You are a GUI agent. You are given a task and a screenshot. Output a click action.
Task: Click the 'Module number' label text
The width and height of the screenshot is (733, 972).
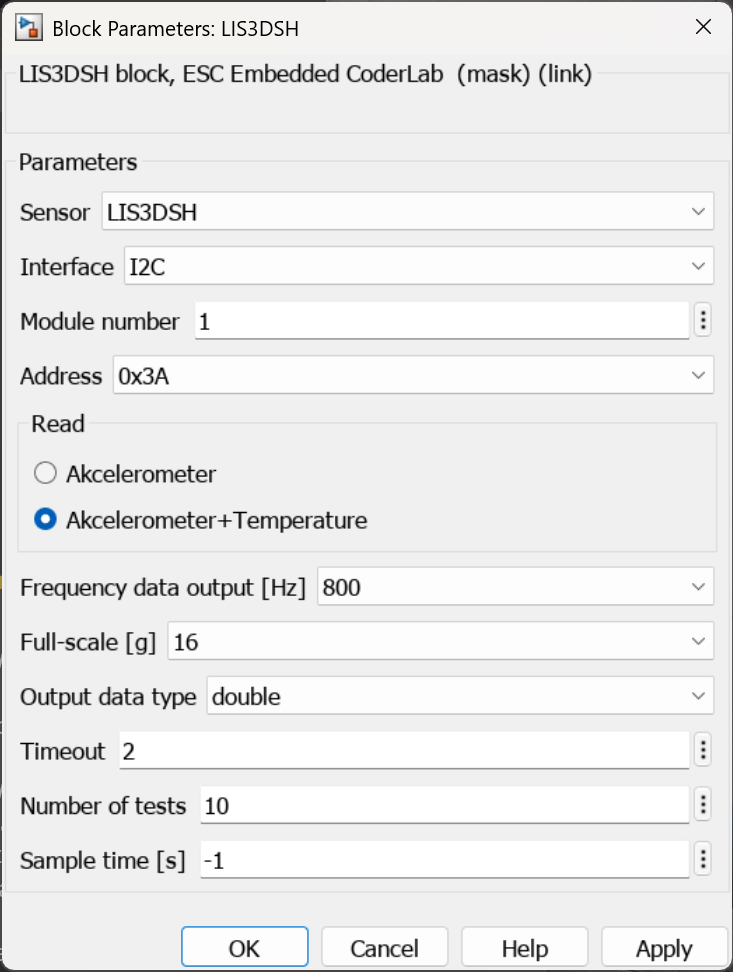tap(100, 321)
